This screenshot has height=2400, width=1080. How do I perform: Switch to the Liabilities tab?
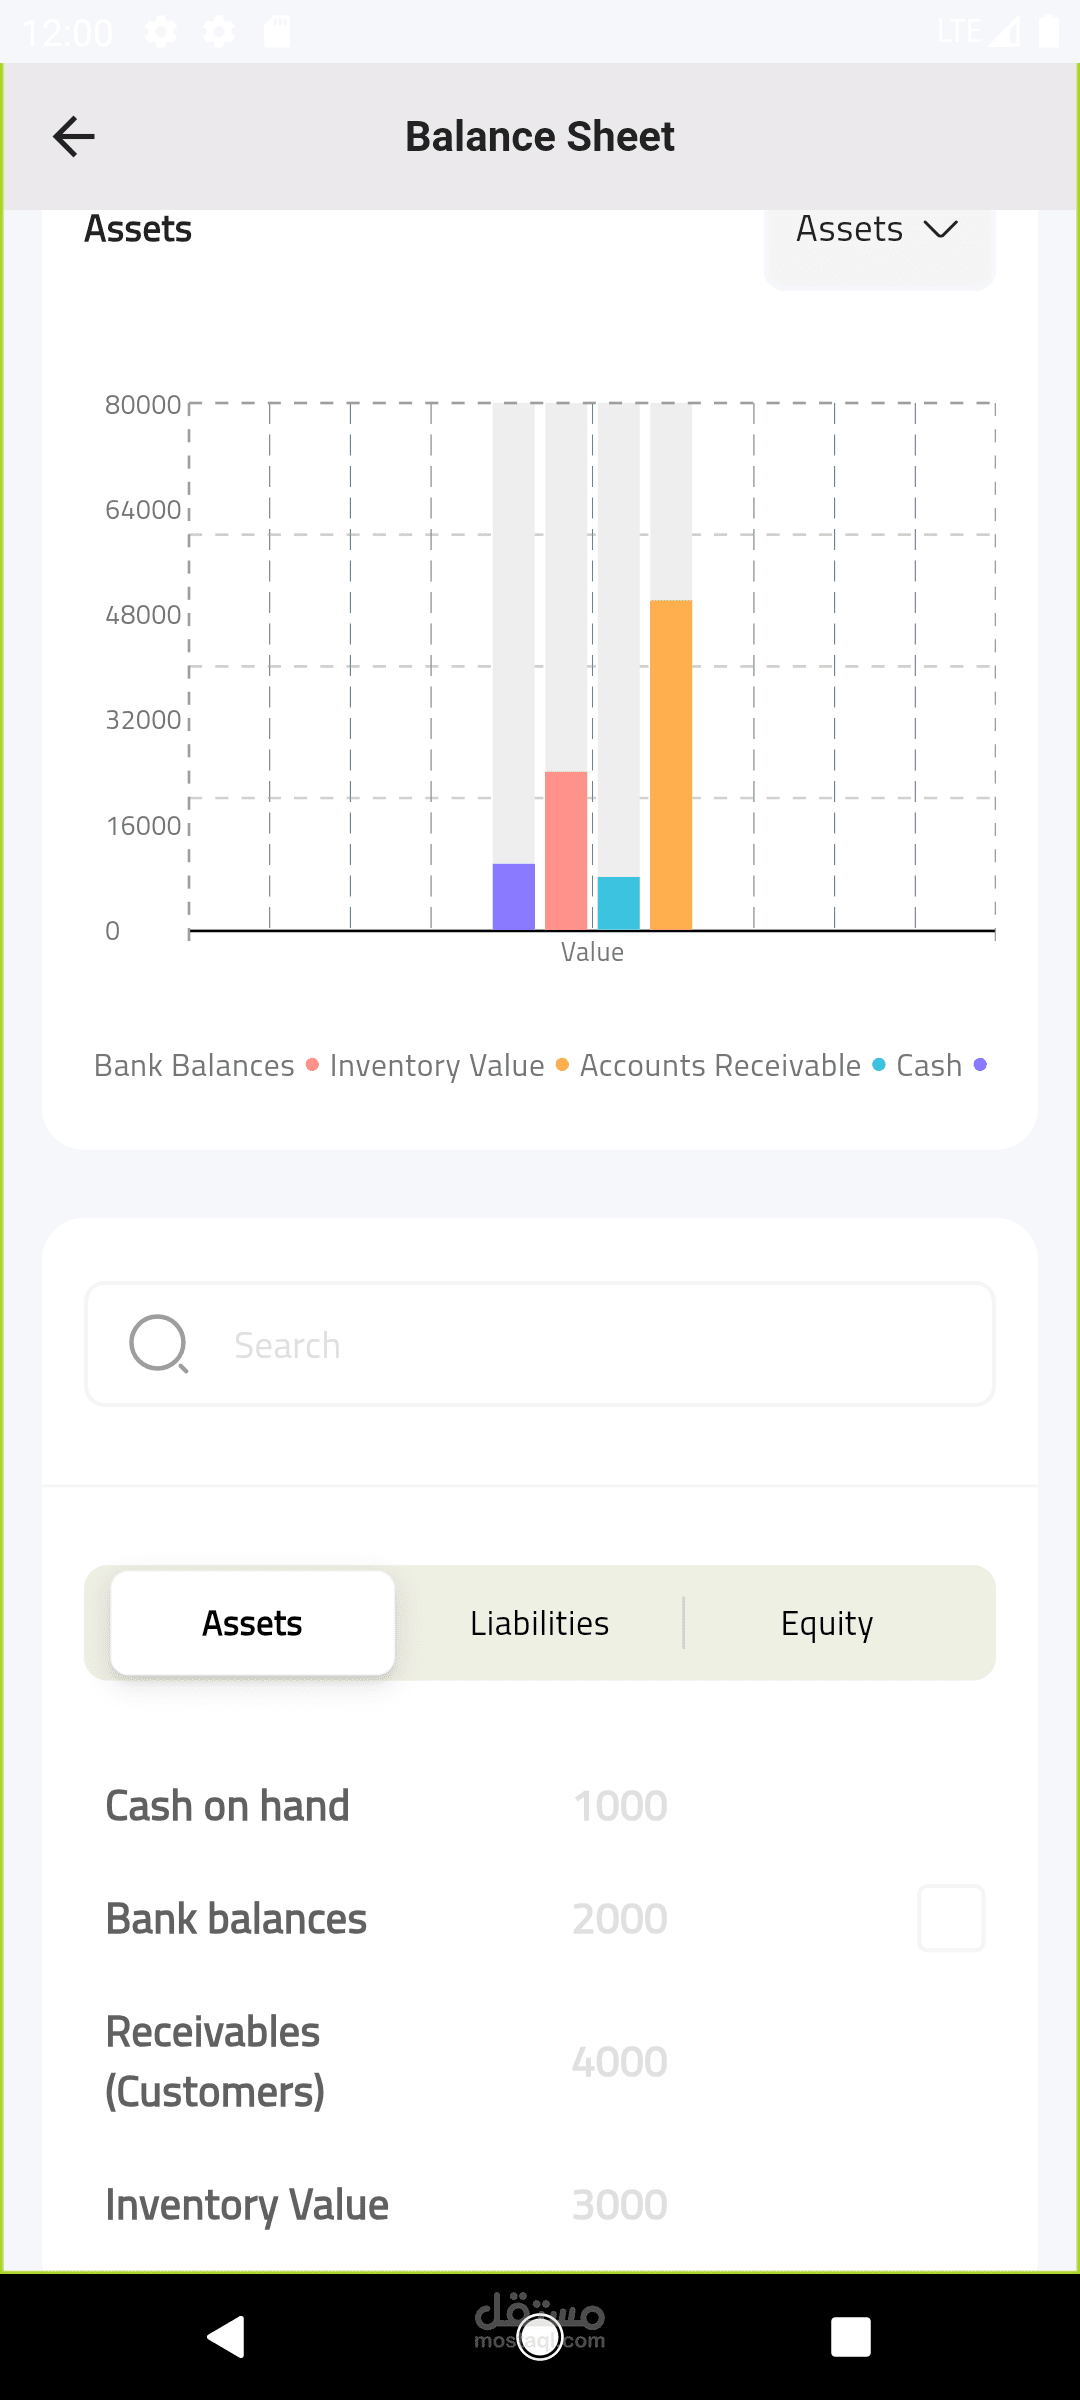coord(539,1623)
